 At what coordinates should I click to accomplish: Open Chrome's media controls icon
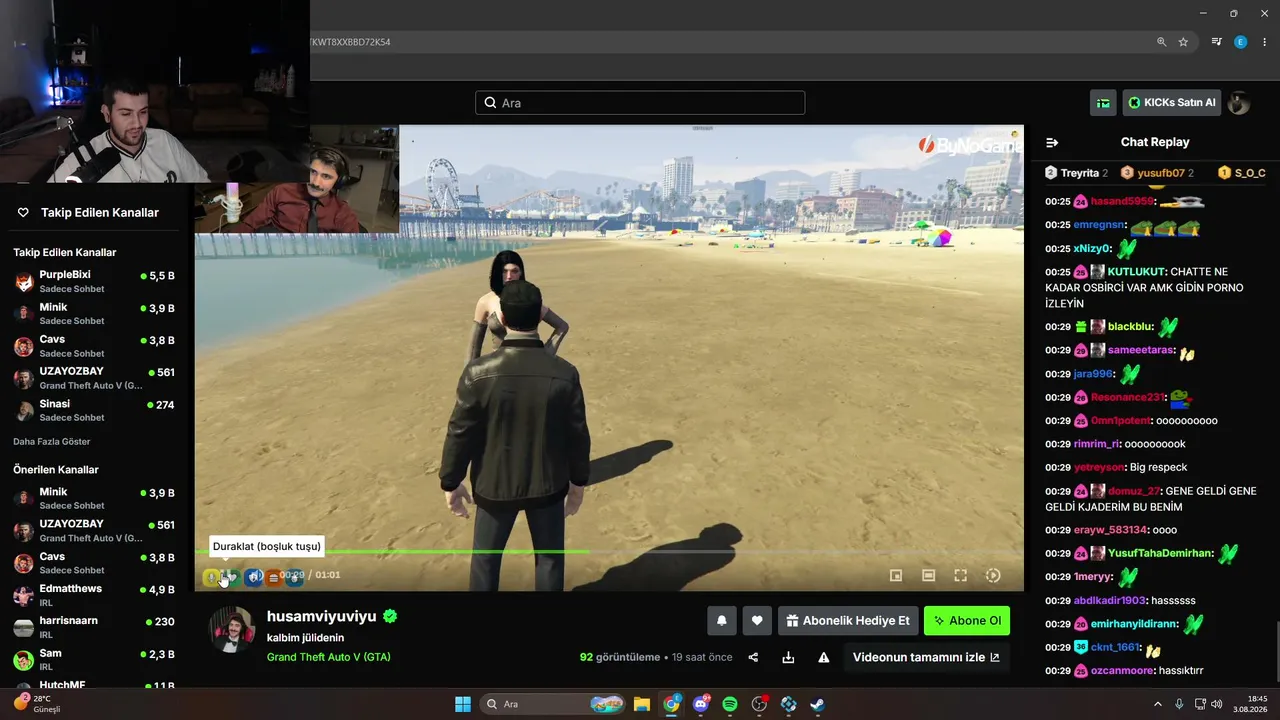pos(1216,42)
